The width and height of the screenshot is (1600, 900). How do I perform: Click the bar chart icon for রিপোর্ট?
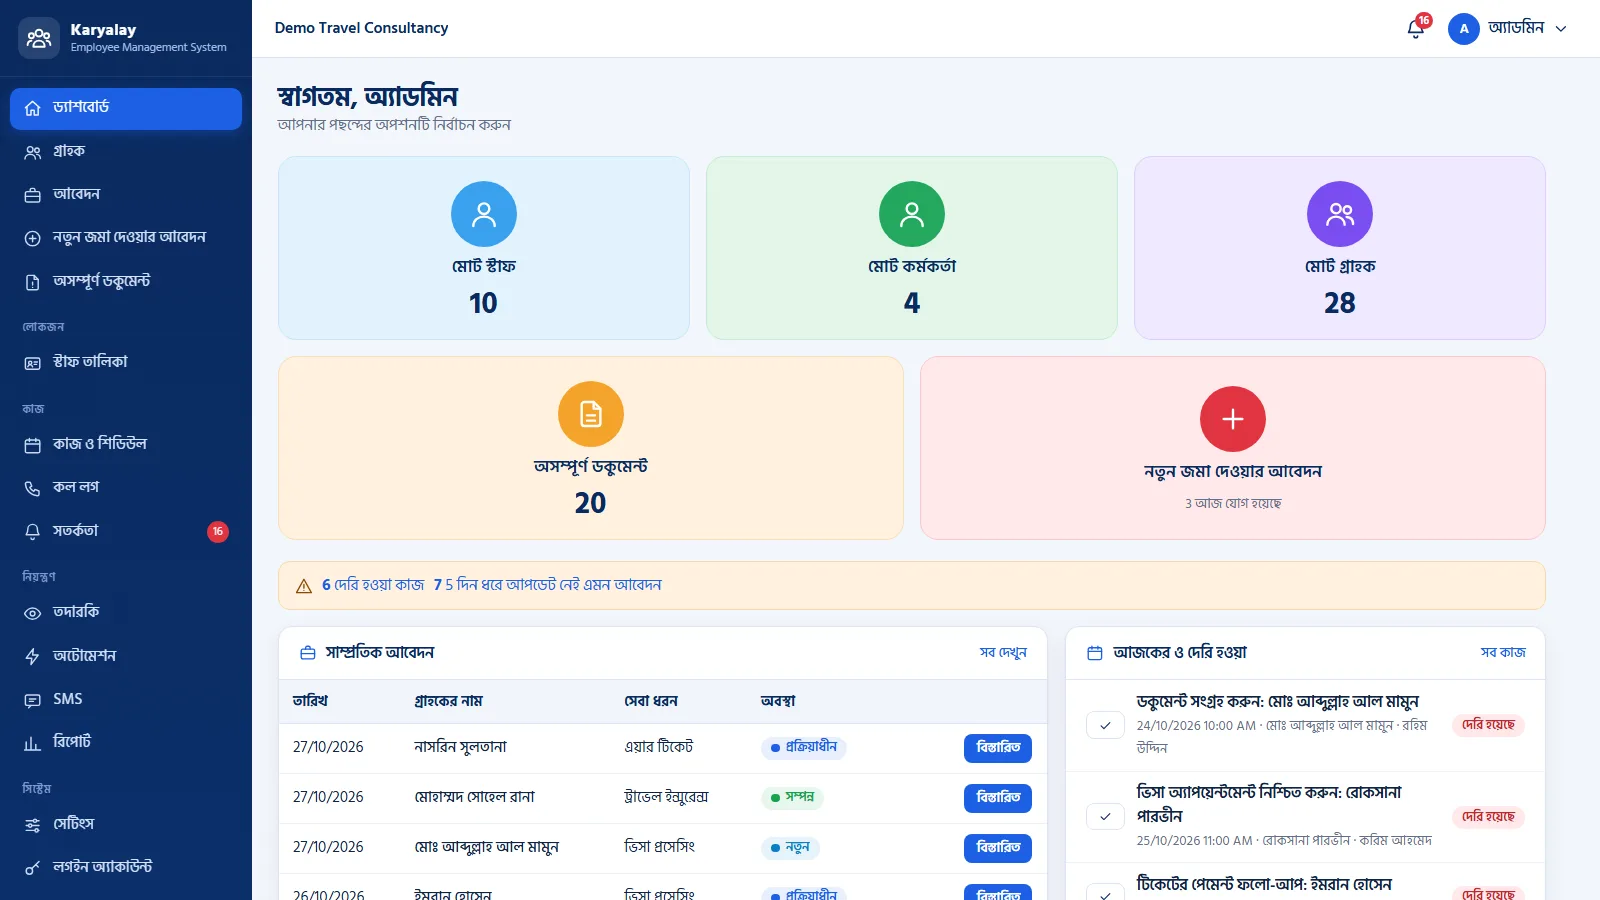point(33,743)
